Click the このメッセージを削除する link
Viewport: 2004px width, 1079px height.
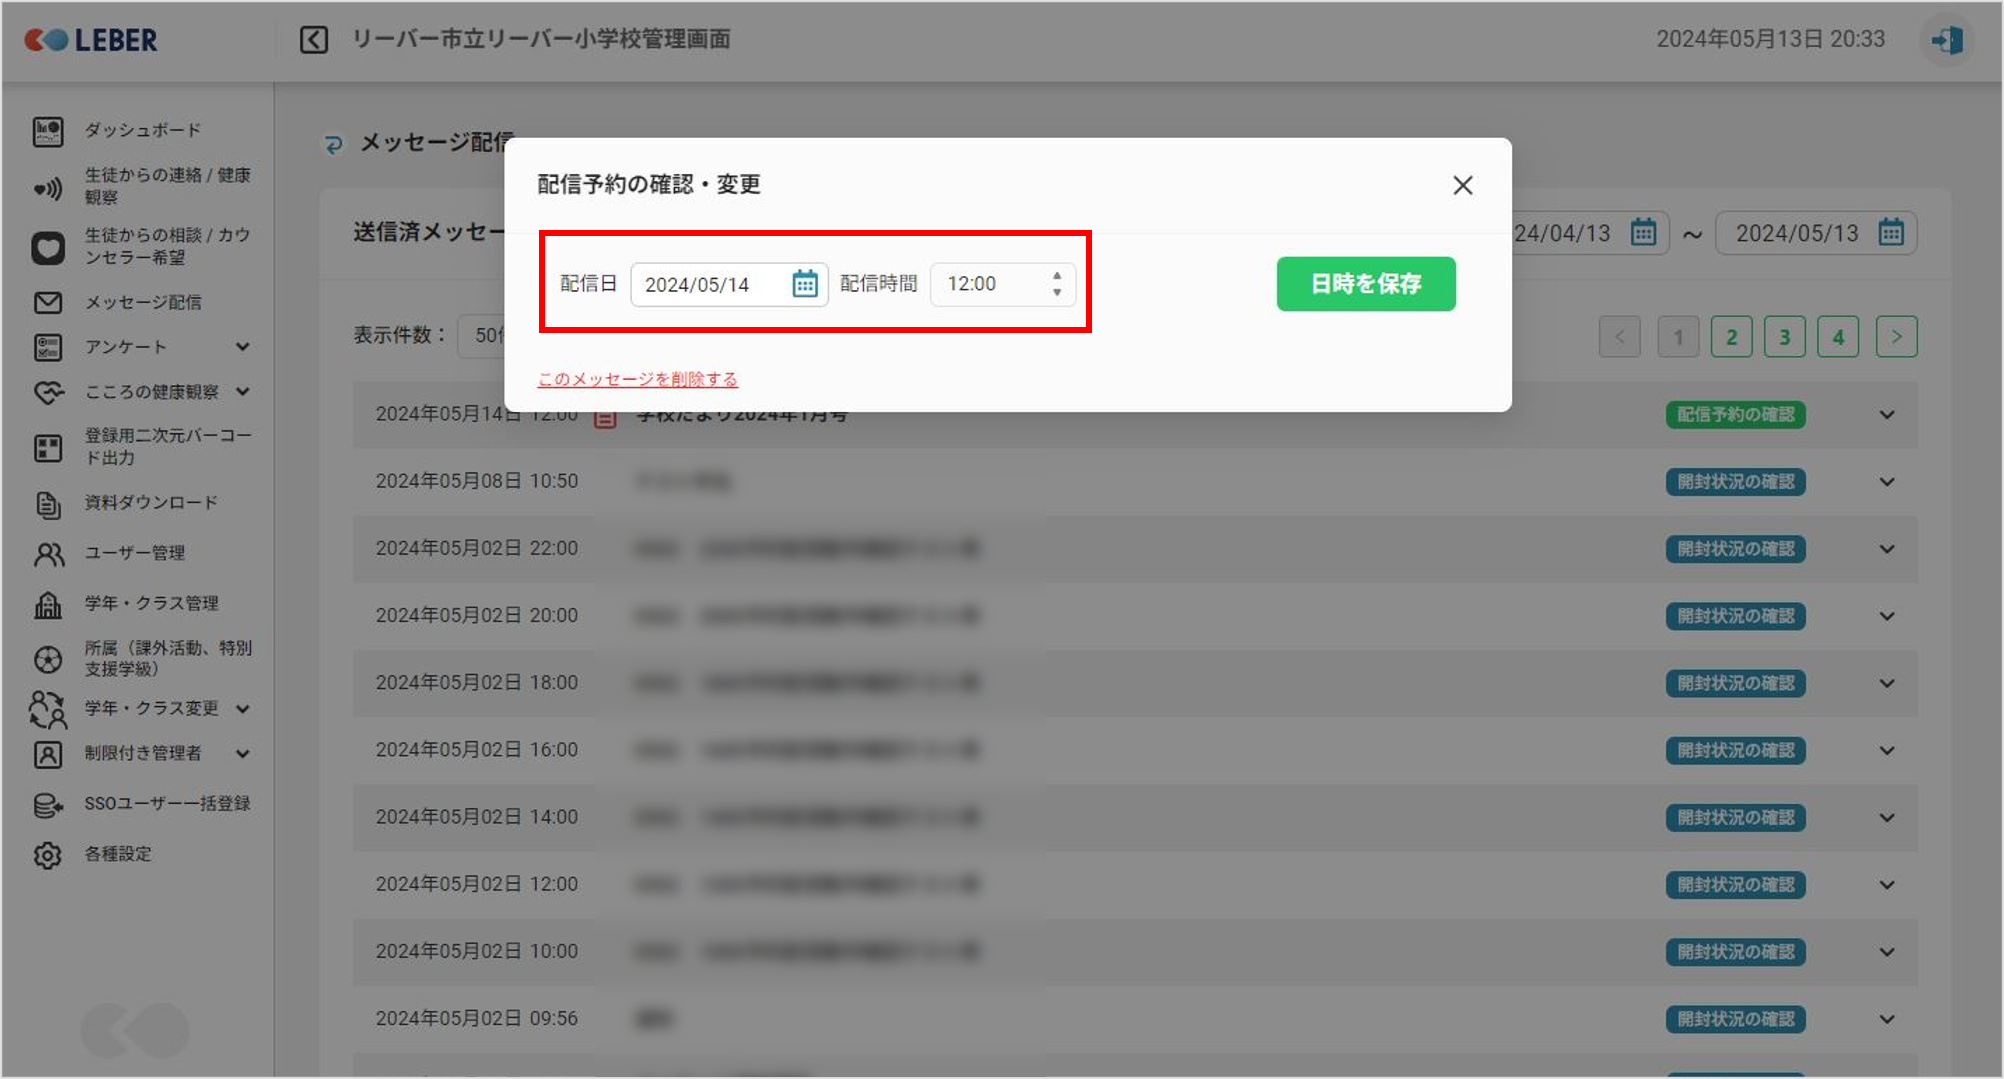click(637, 379)
